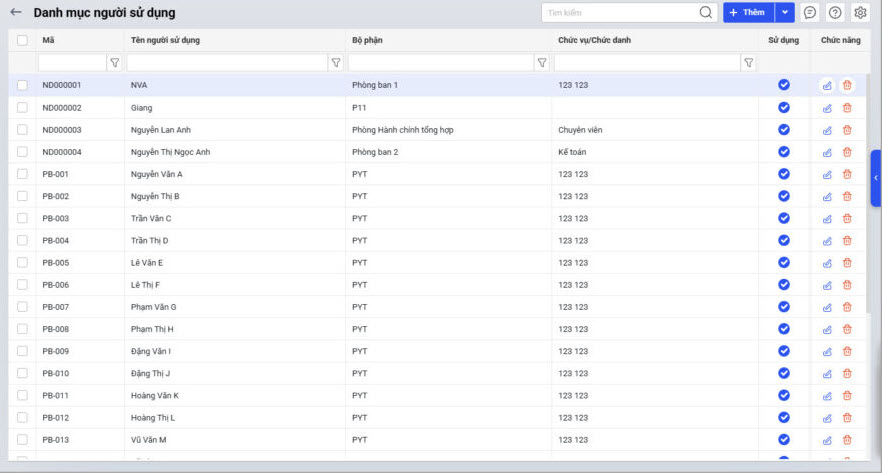Click the Tìm kiếm search field
Viewport: 882px width, 473px height.
click(620, 13)
